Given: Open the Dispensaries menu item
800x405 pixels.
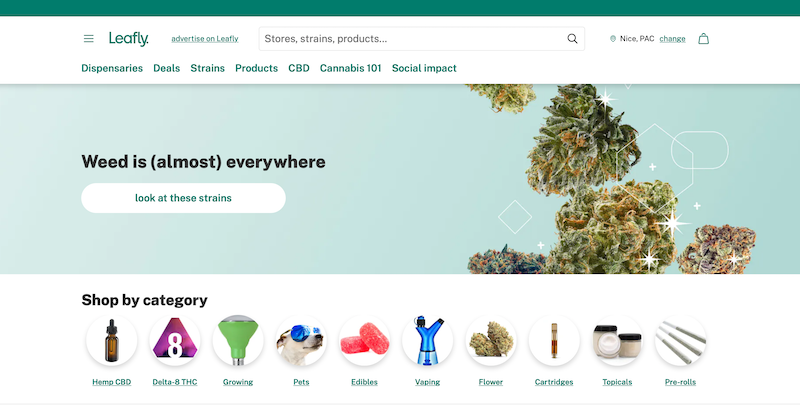Looking at the screenshot, I should [112, 68].
